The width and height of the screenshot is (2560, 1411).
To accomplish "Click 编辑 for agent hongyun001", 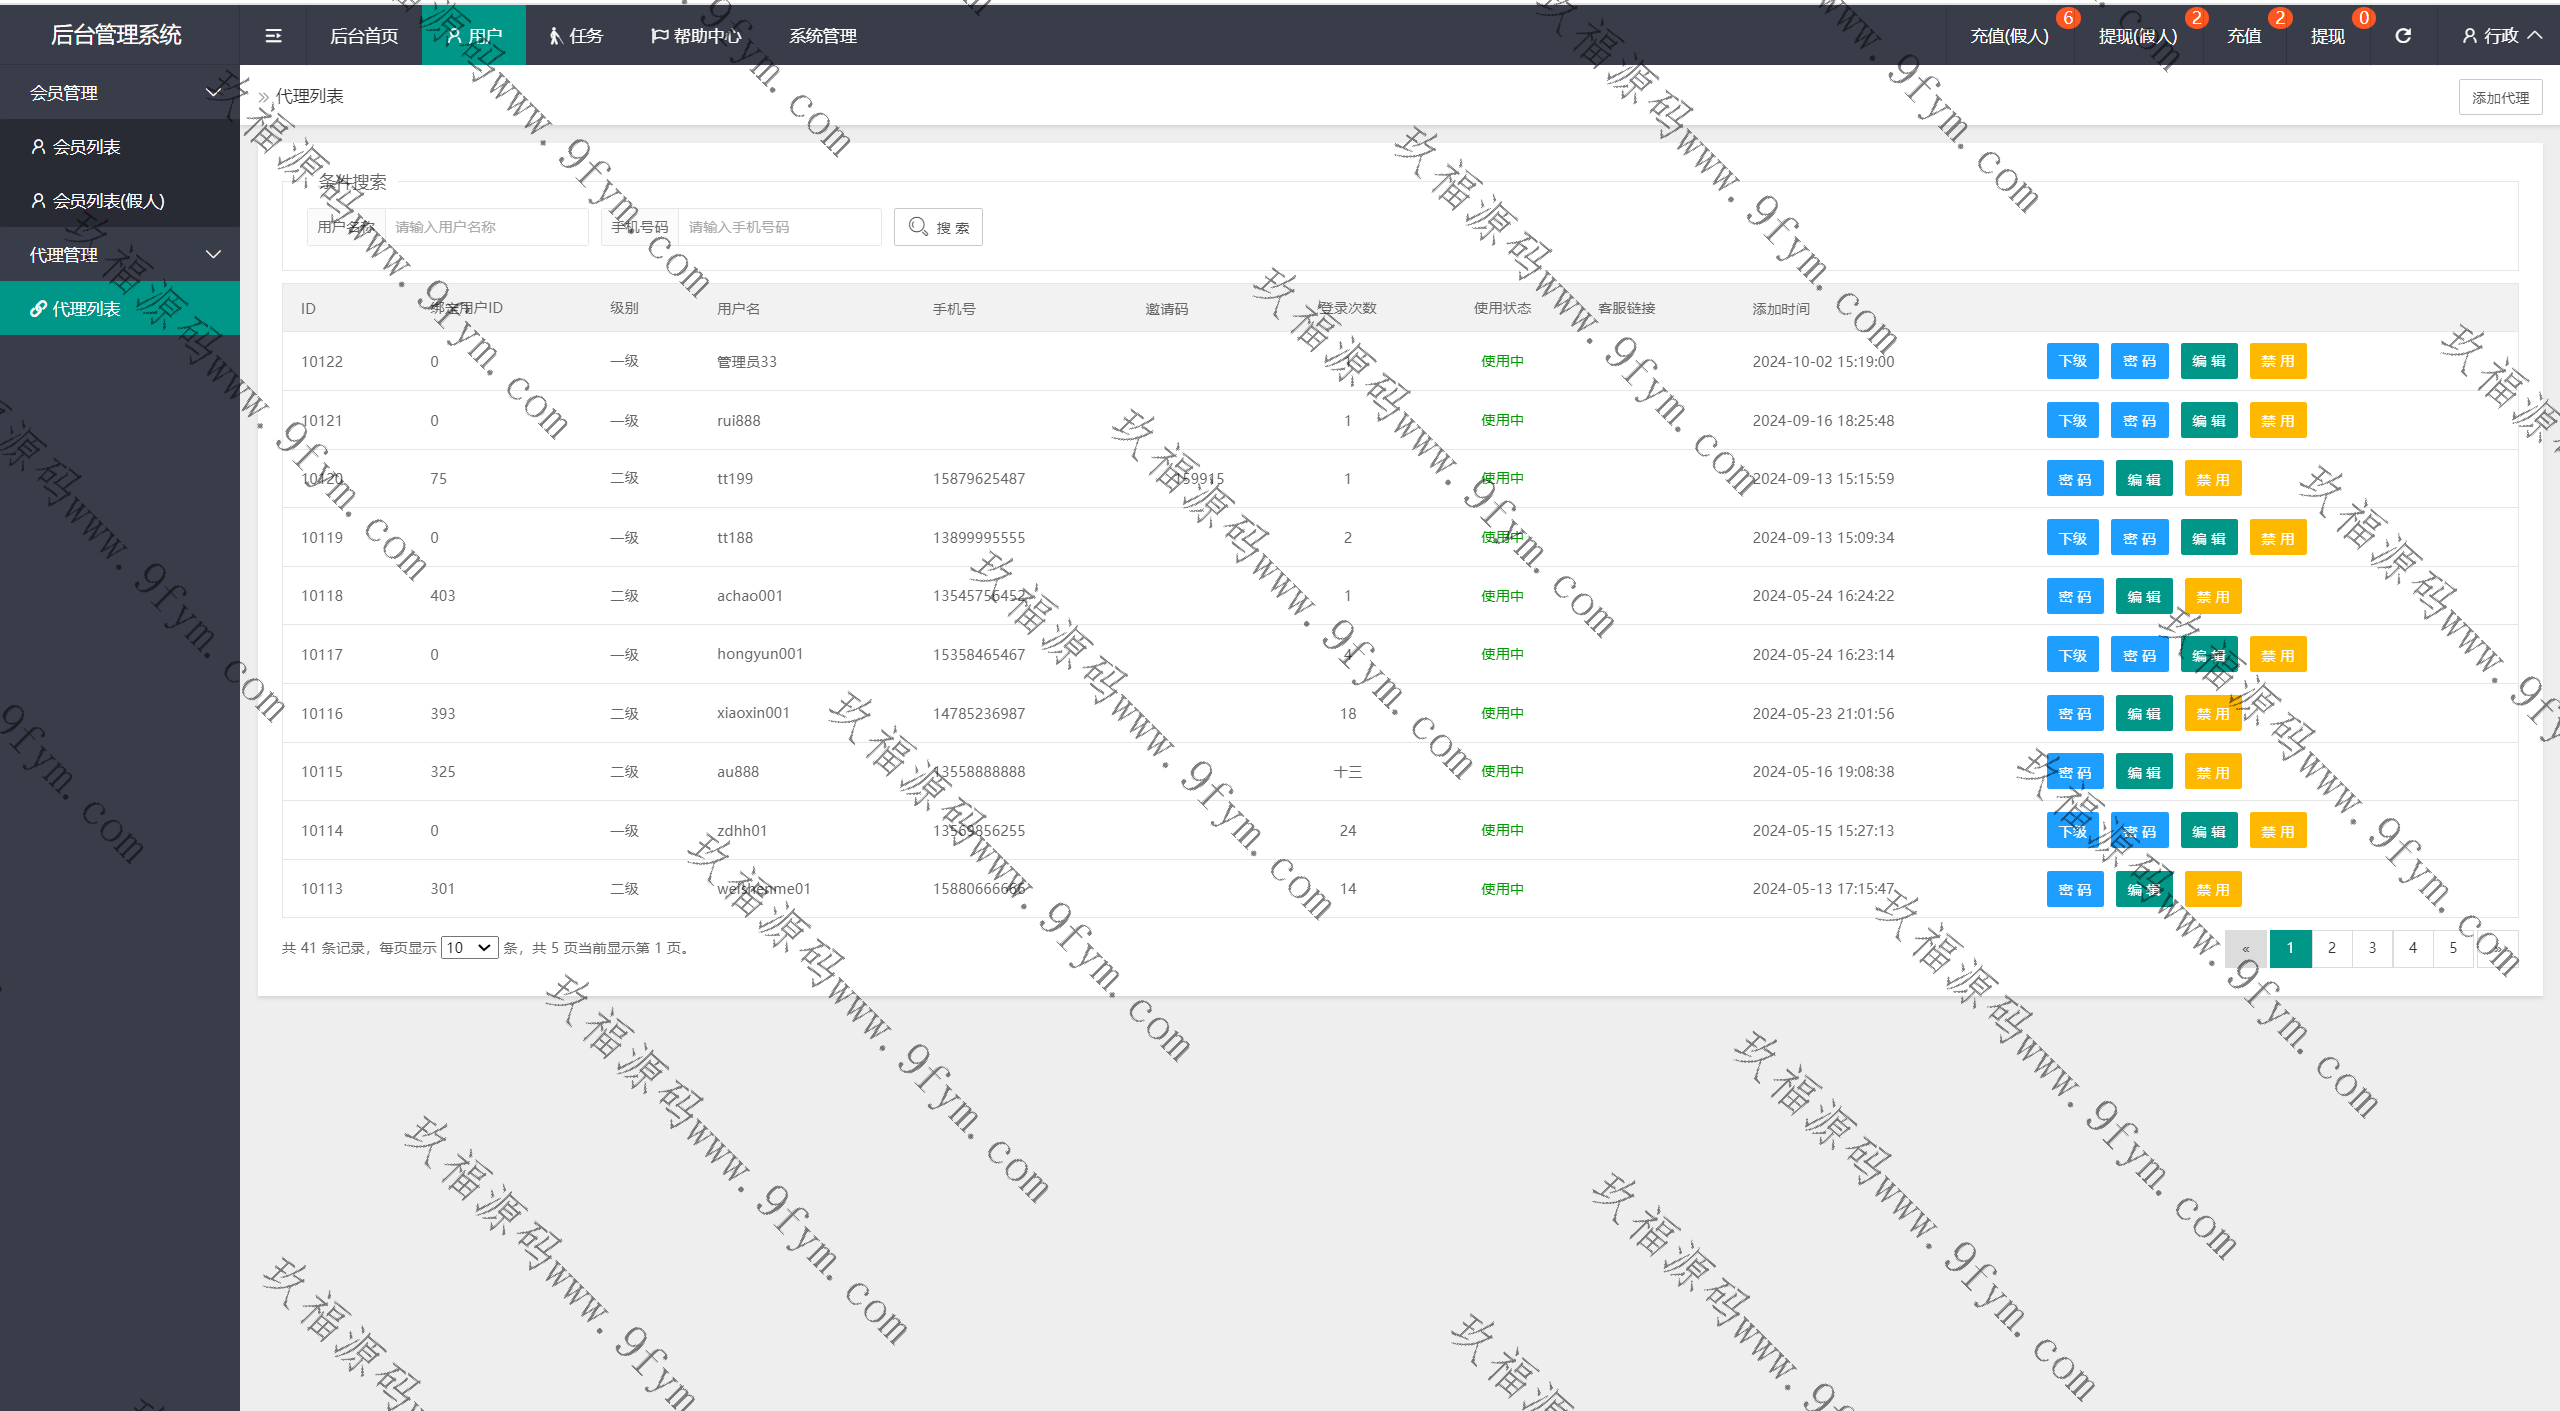I will tap(2208, 655).
